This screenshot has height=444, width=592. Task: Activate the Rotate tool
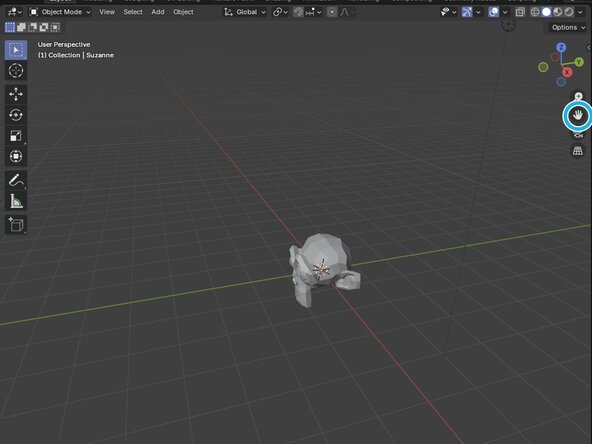16,115
